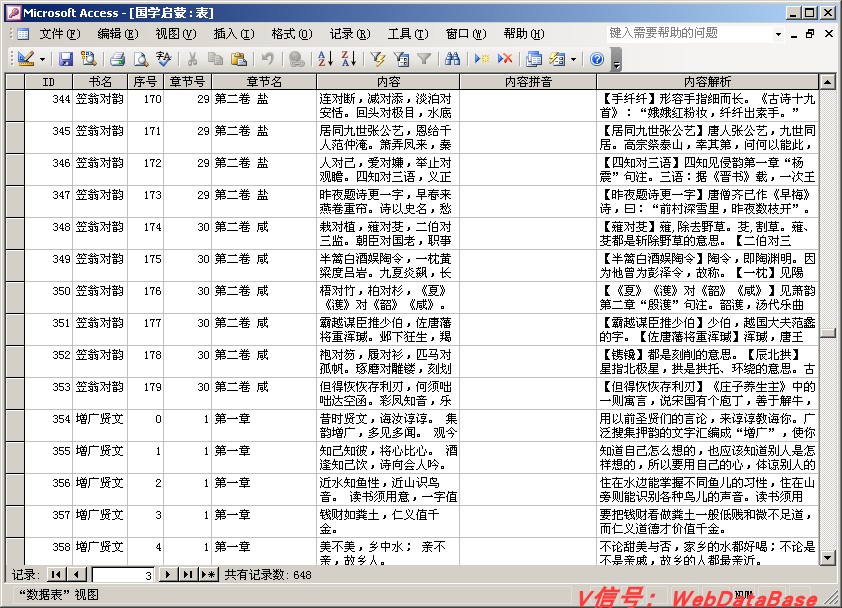This screenshot has height=608, width=842.
Task: Select the ID column header
Action: point(48,82)
